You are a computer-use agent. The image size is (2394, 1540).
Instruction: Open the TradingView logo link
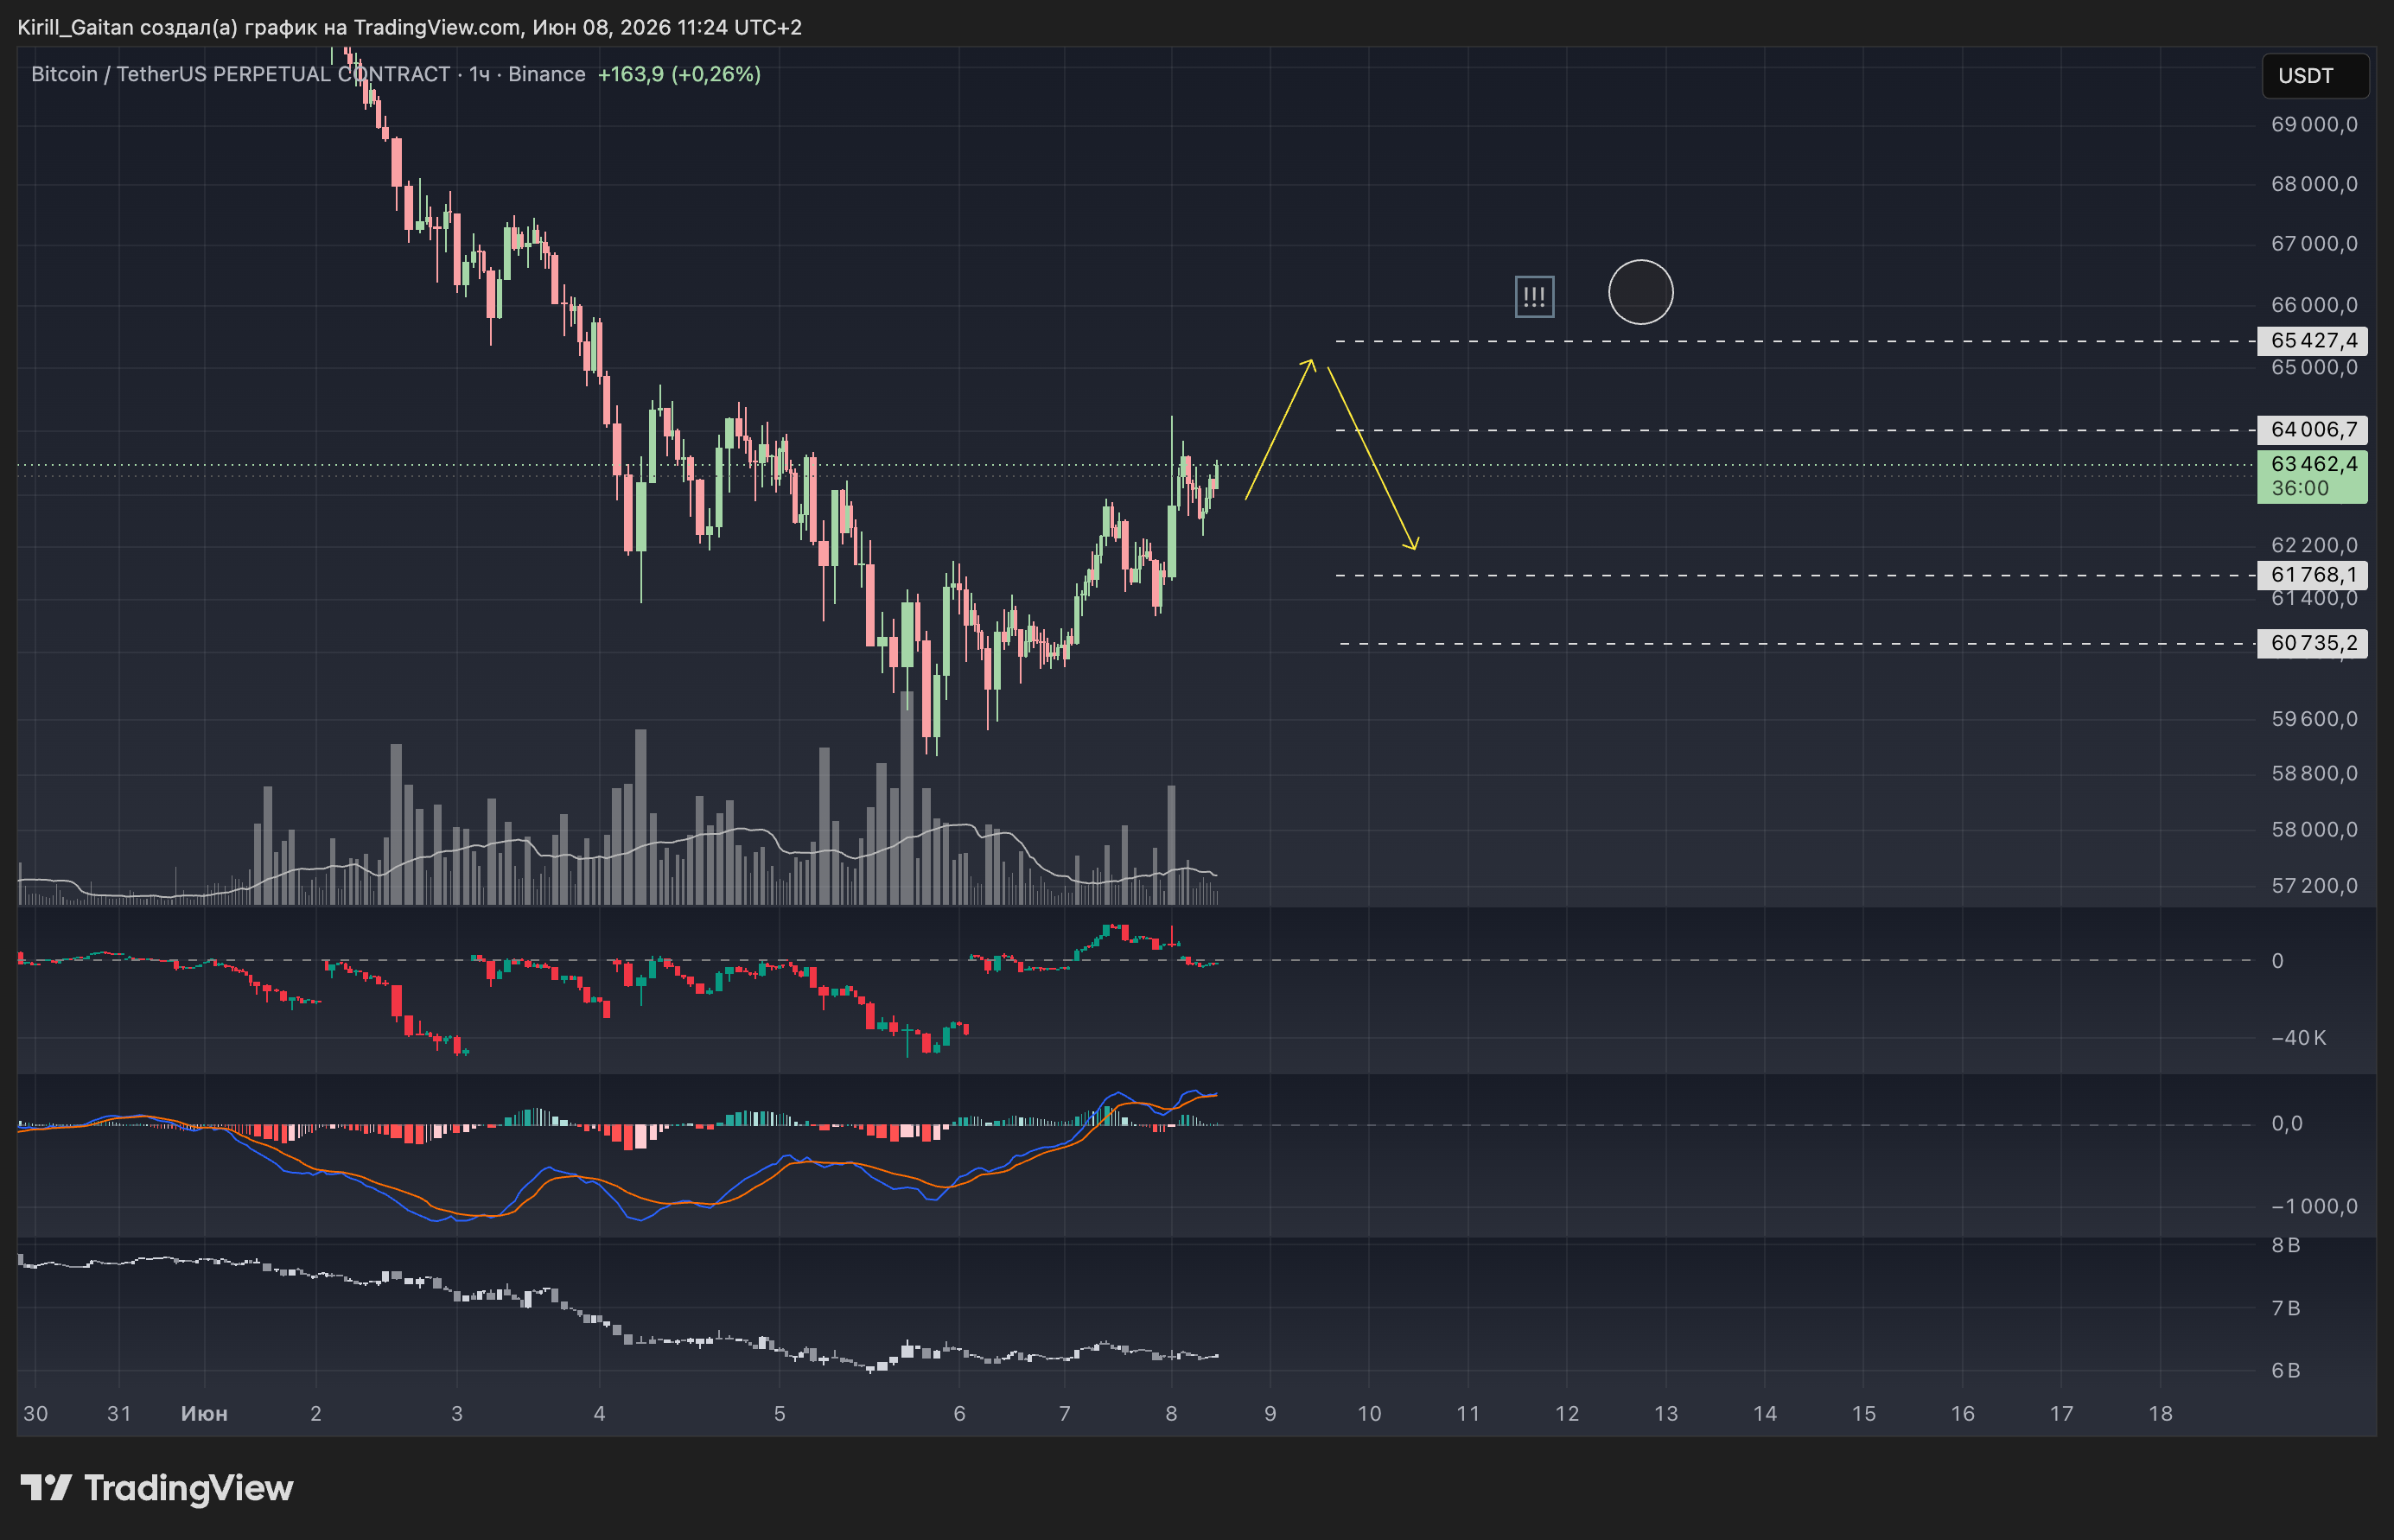pos(157,1488)
